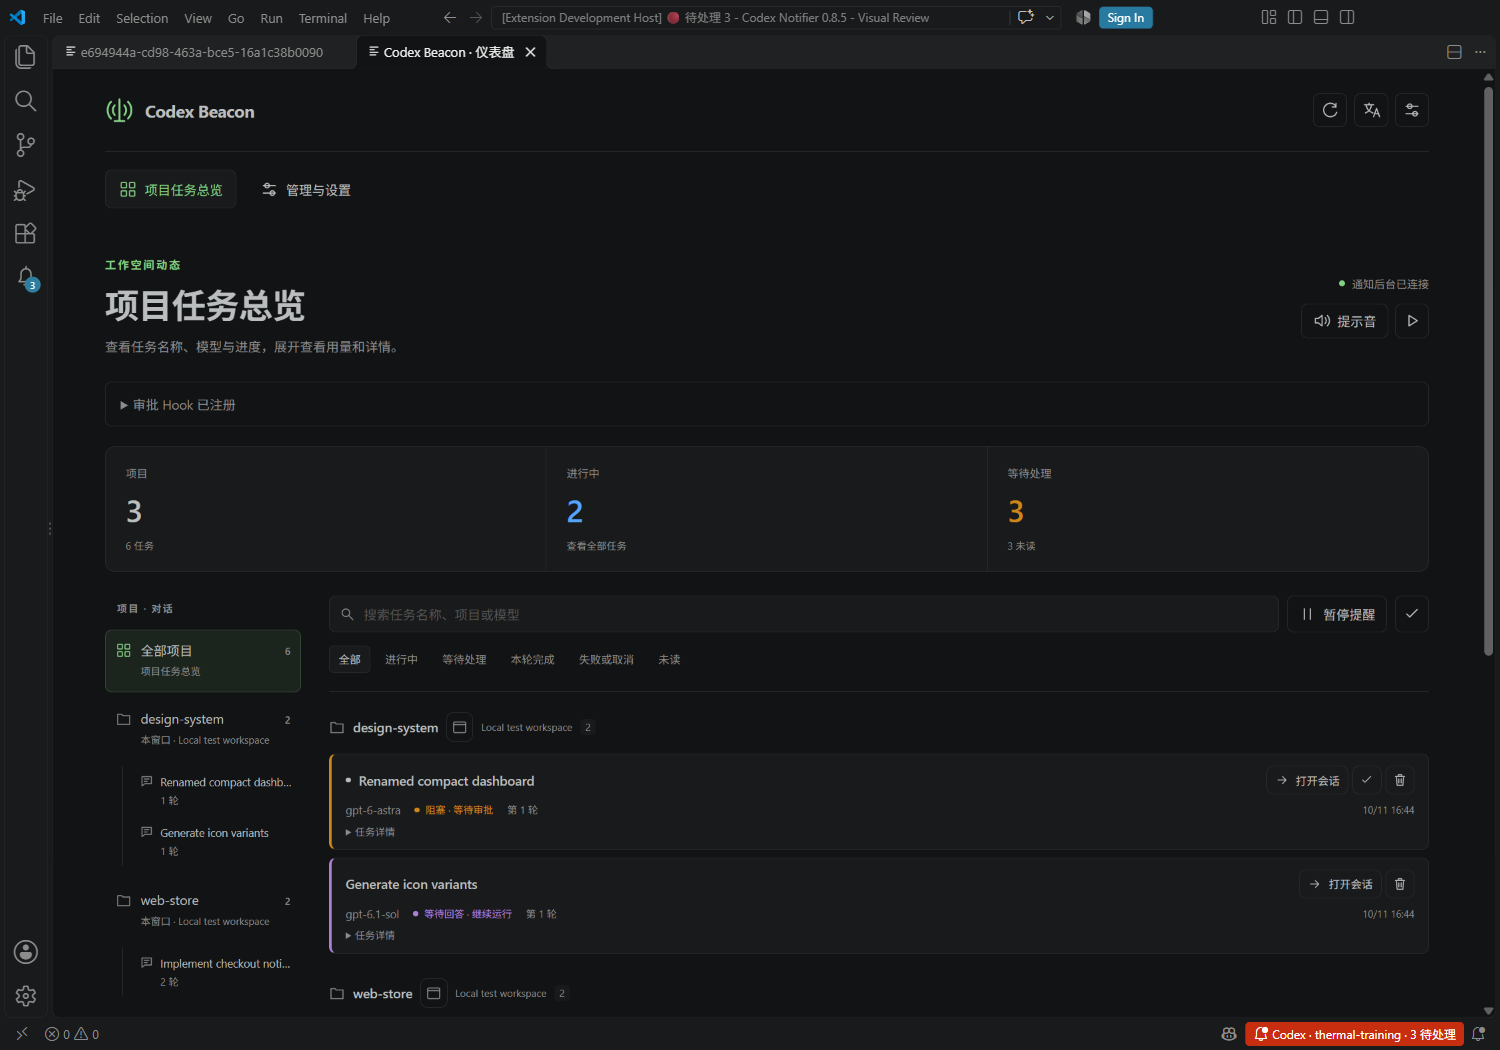The height and width of the screenshot is (1050, 1500).
Task: Open Source Control in activity bar
Action: [x=26, y=145]
